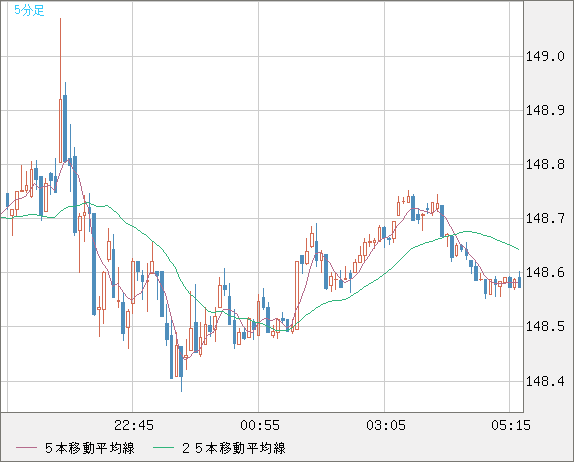
Task: Click the purple 5-period average legend line
Action: coord(26,448)
